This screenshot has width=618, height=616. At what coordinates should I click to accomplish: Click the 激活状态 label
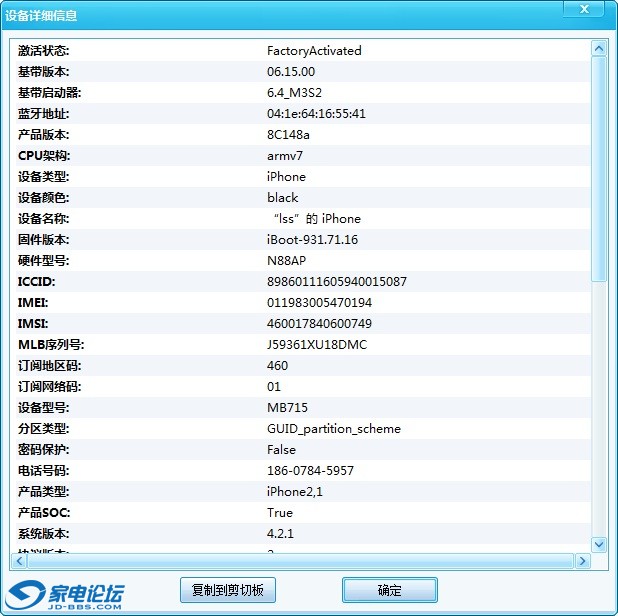(43, 51)
